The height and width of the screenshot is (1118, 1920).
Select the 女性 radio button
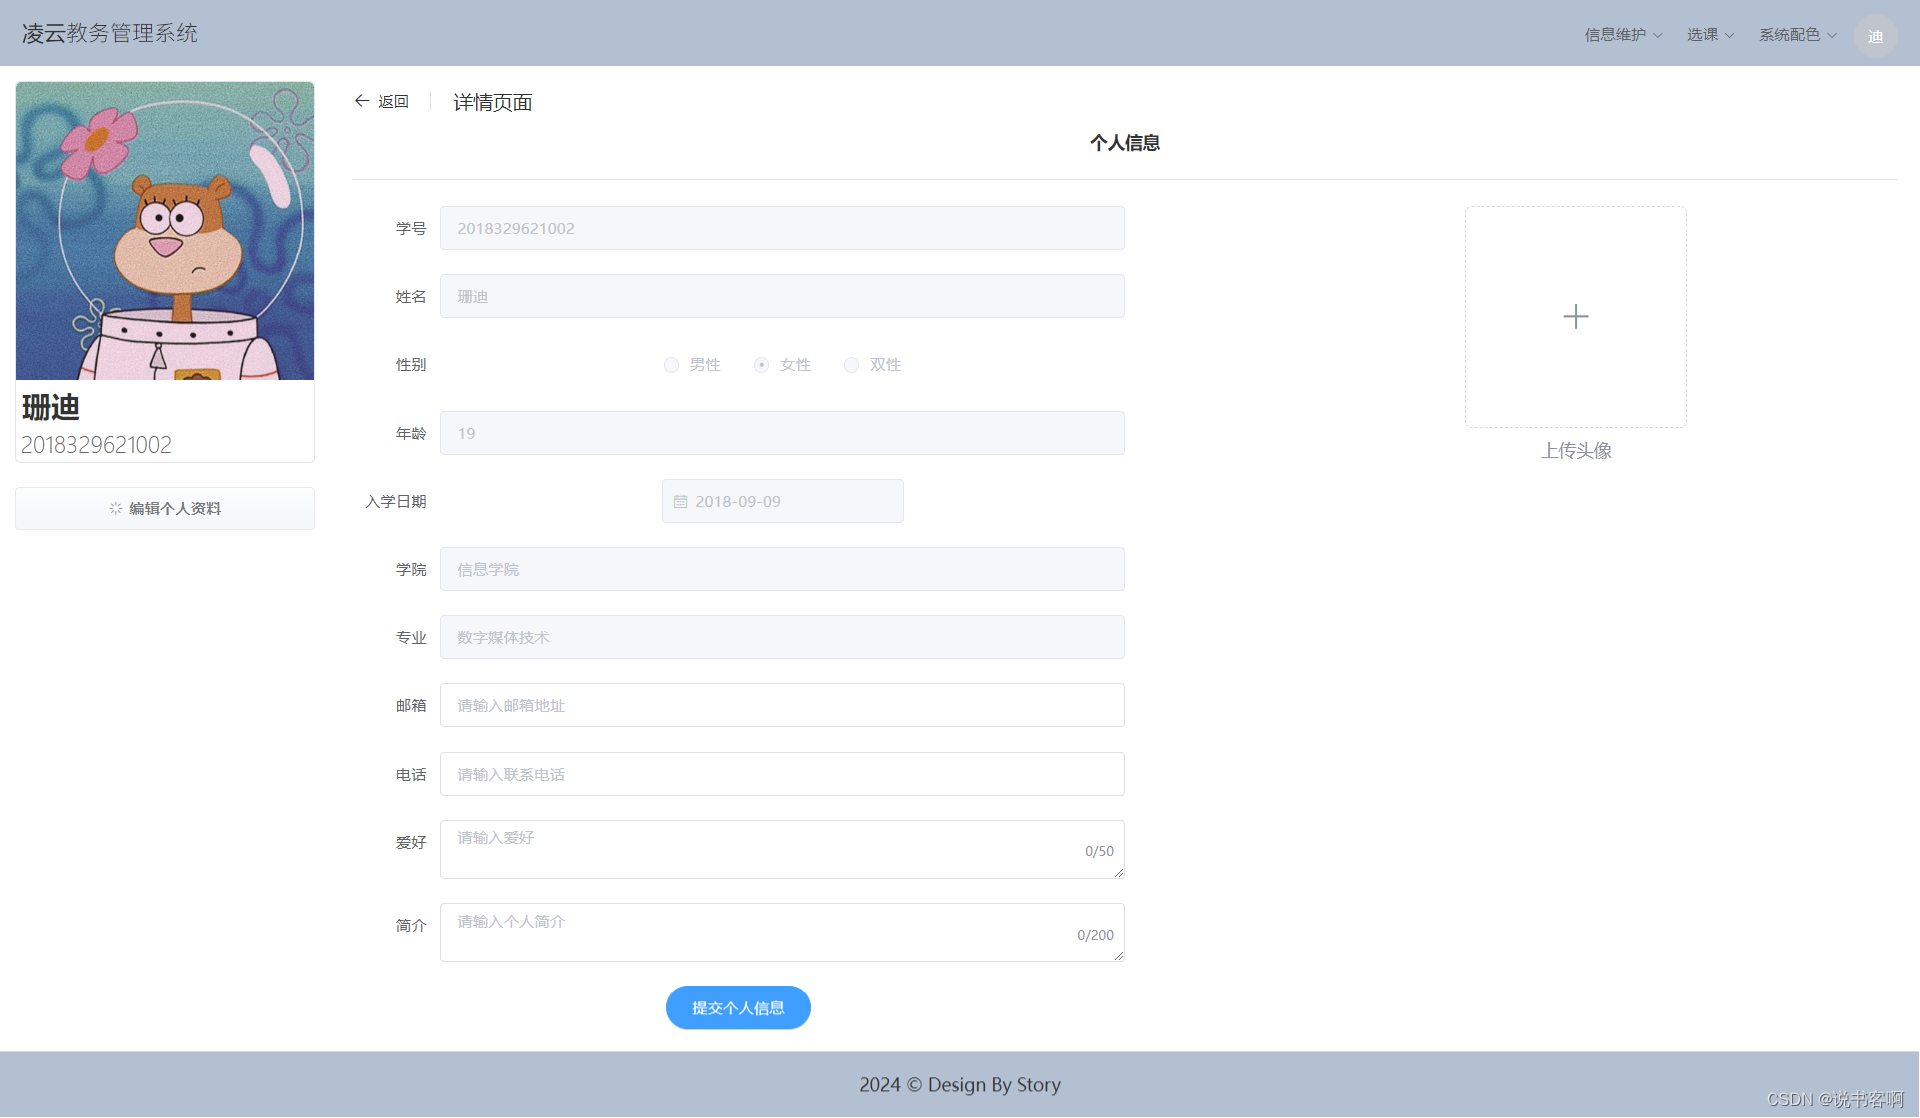761,365
